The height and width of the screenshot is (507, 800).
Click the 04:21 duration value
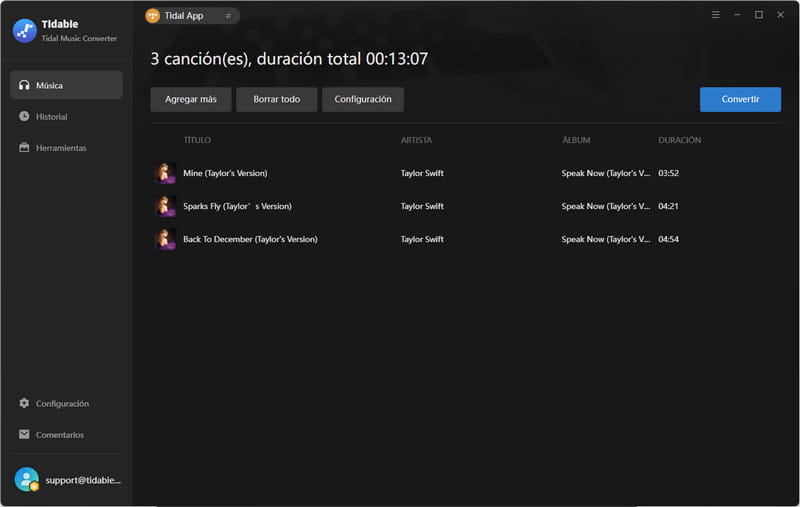coord(668,206)
